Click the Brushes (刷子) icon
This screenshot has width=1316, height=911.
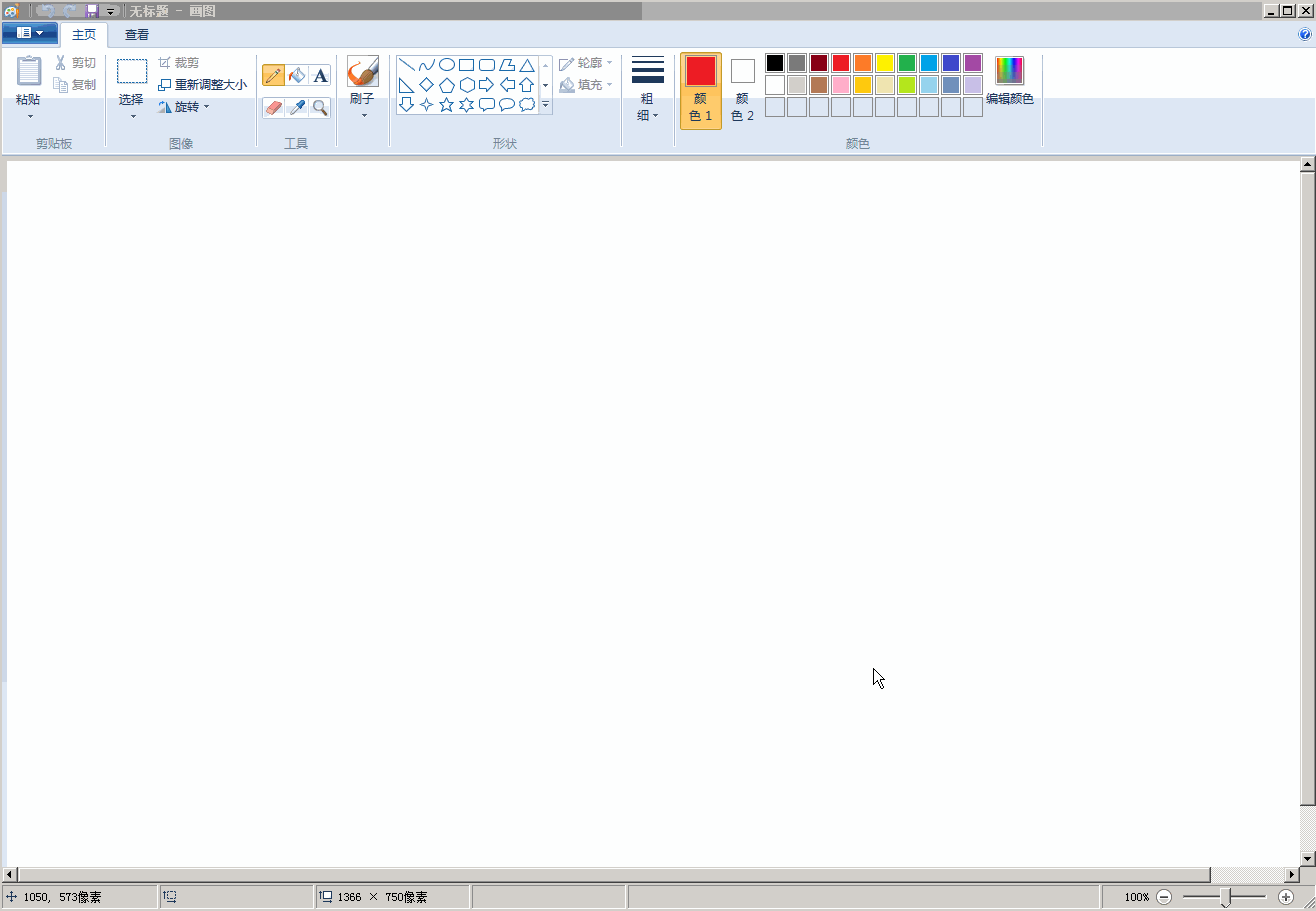pos(362,72)
